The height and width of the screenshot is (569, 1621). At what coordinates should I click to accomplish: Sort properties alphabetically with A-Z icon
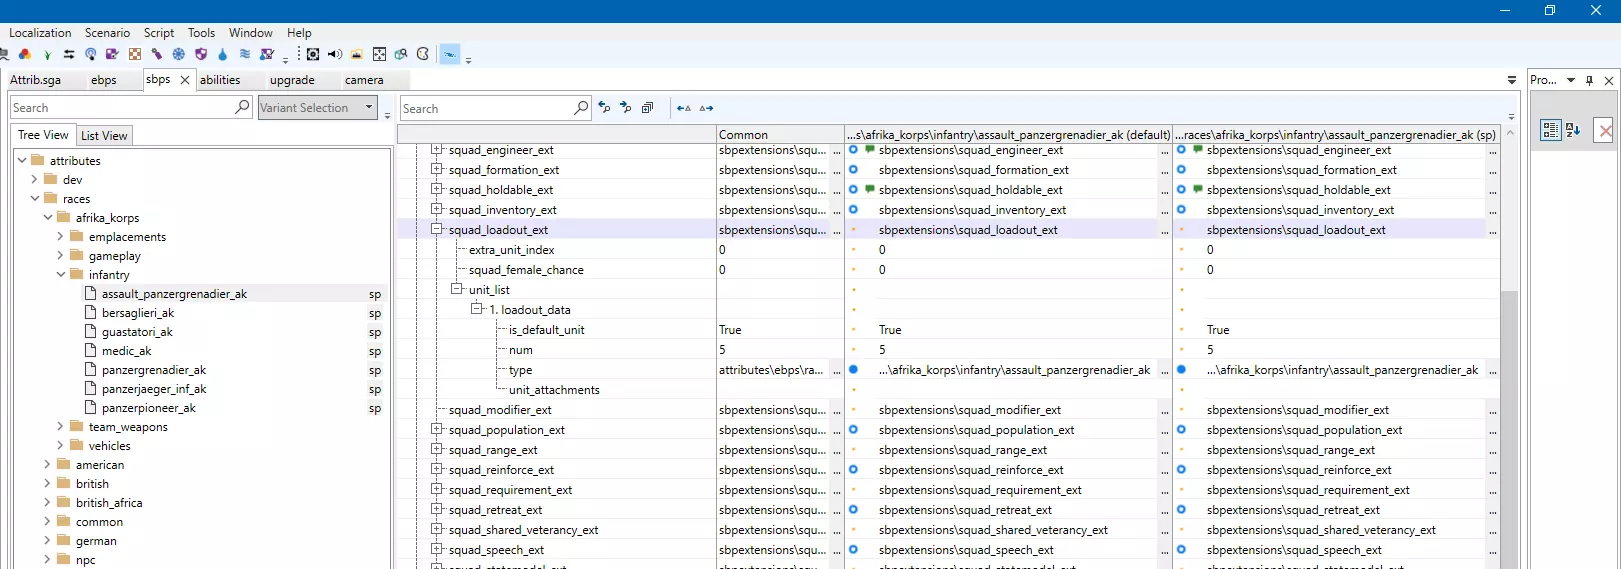tap(1573, 130)
